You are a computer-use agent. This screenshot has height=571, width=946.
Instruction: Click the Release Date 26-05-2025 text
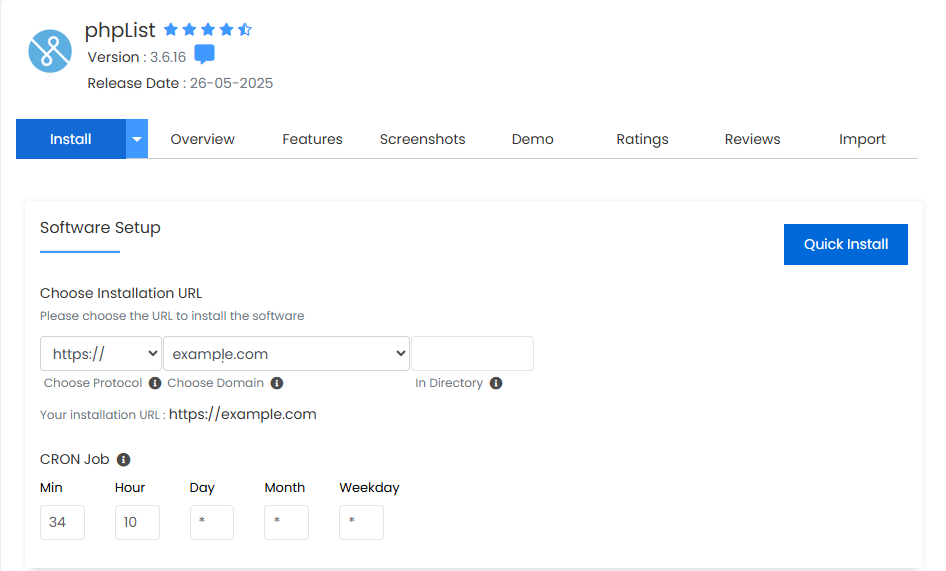[x=180, y=83]
